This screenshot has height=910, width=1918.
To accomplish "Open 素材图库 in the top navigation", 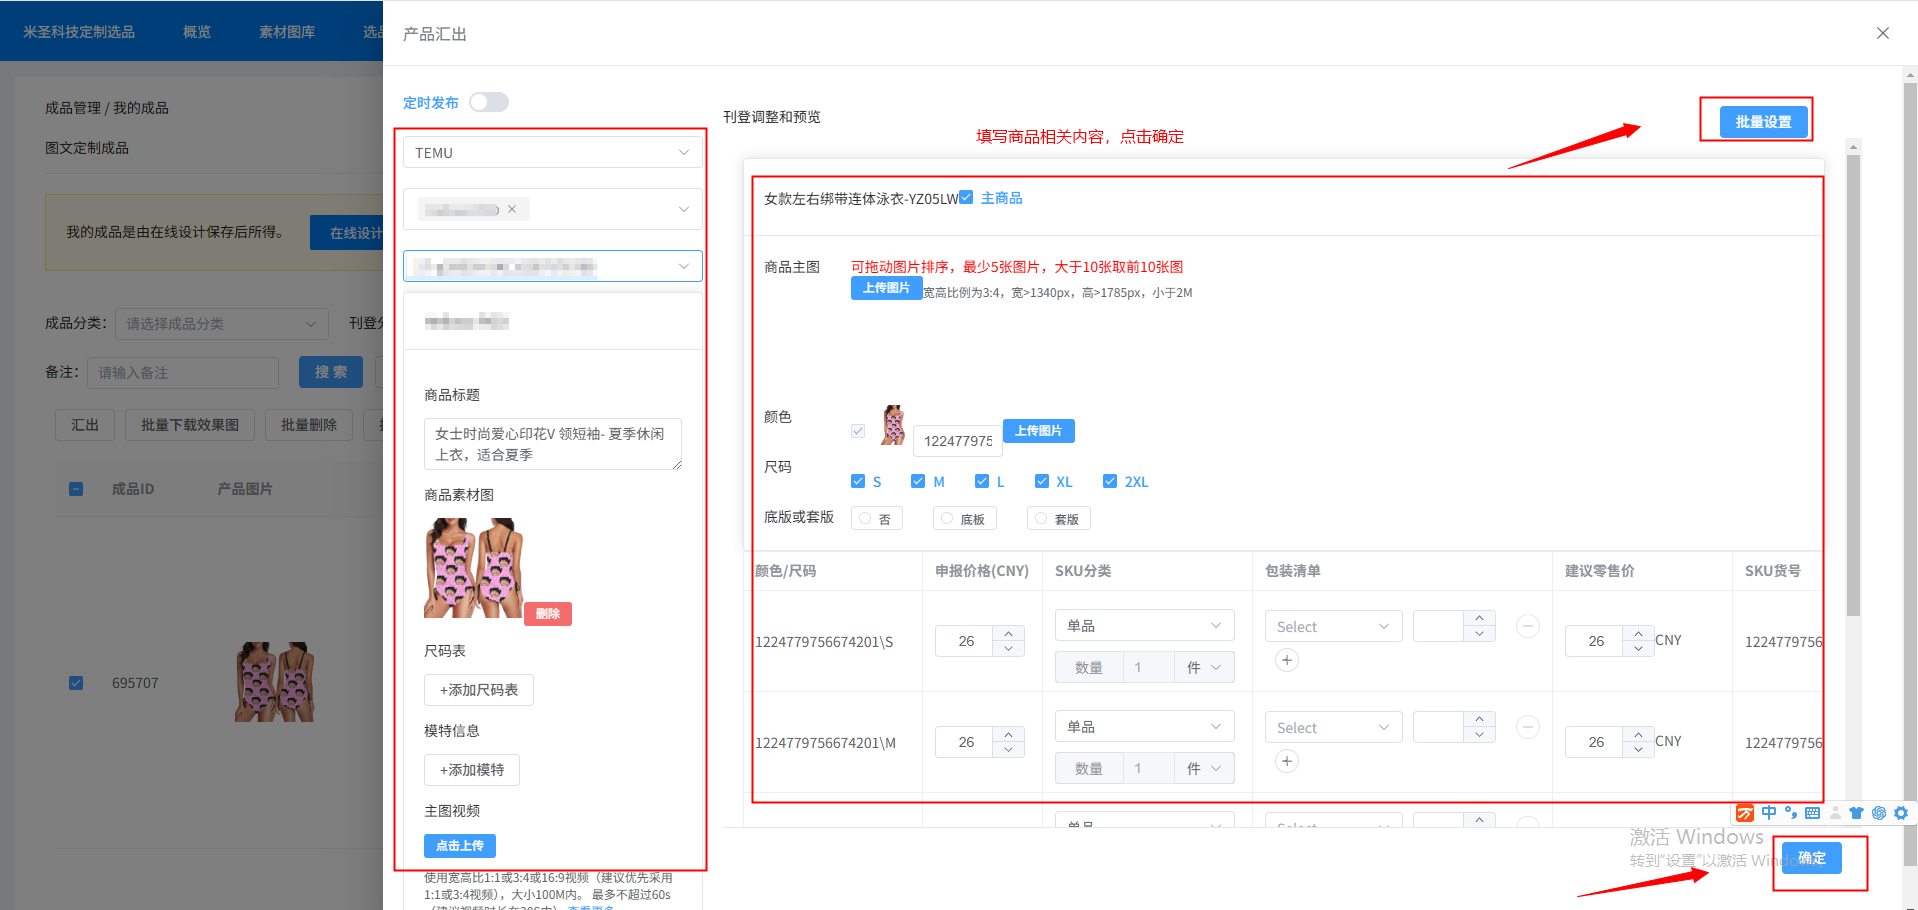I will point(287,32).
